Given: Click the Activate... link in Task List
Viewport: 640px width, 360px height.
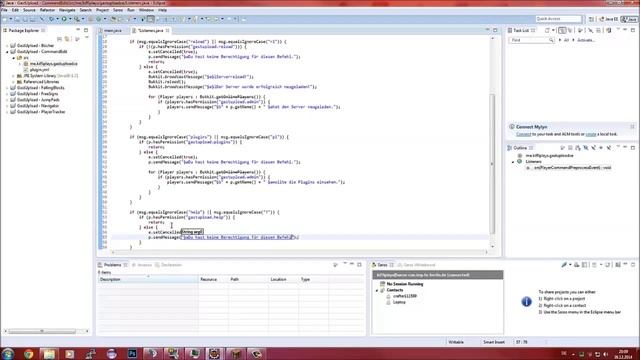Looking at the screenshot, I should pos(585,40).
